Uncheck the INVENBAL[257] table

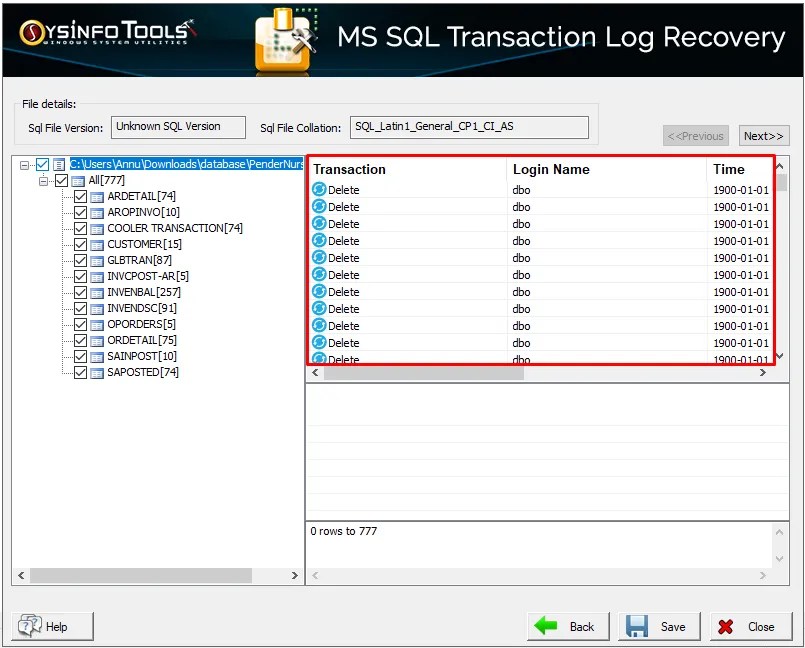pos(80,292)
